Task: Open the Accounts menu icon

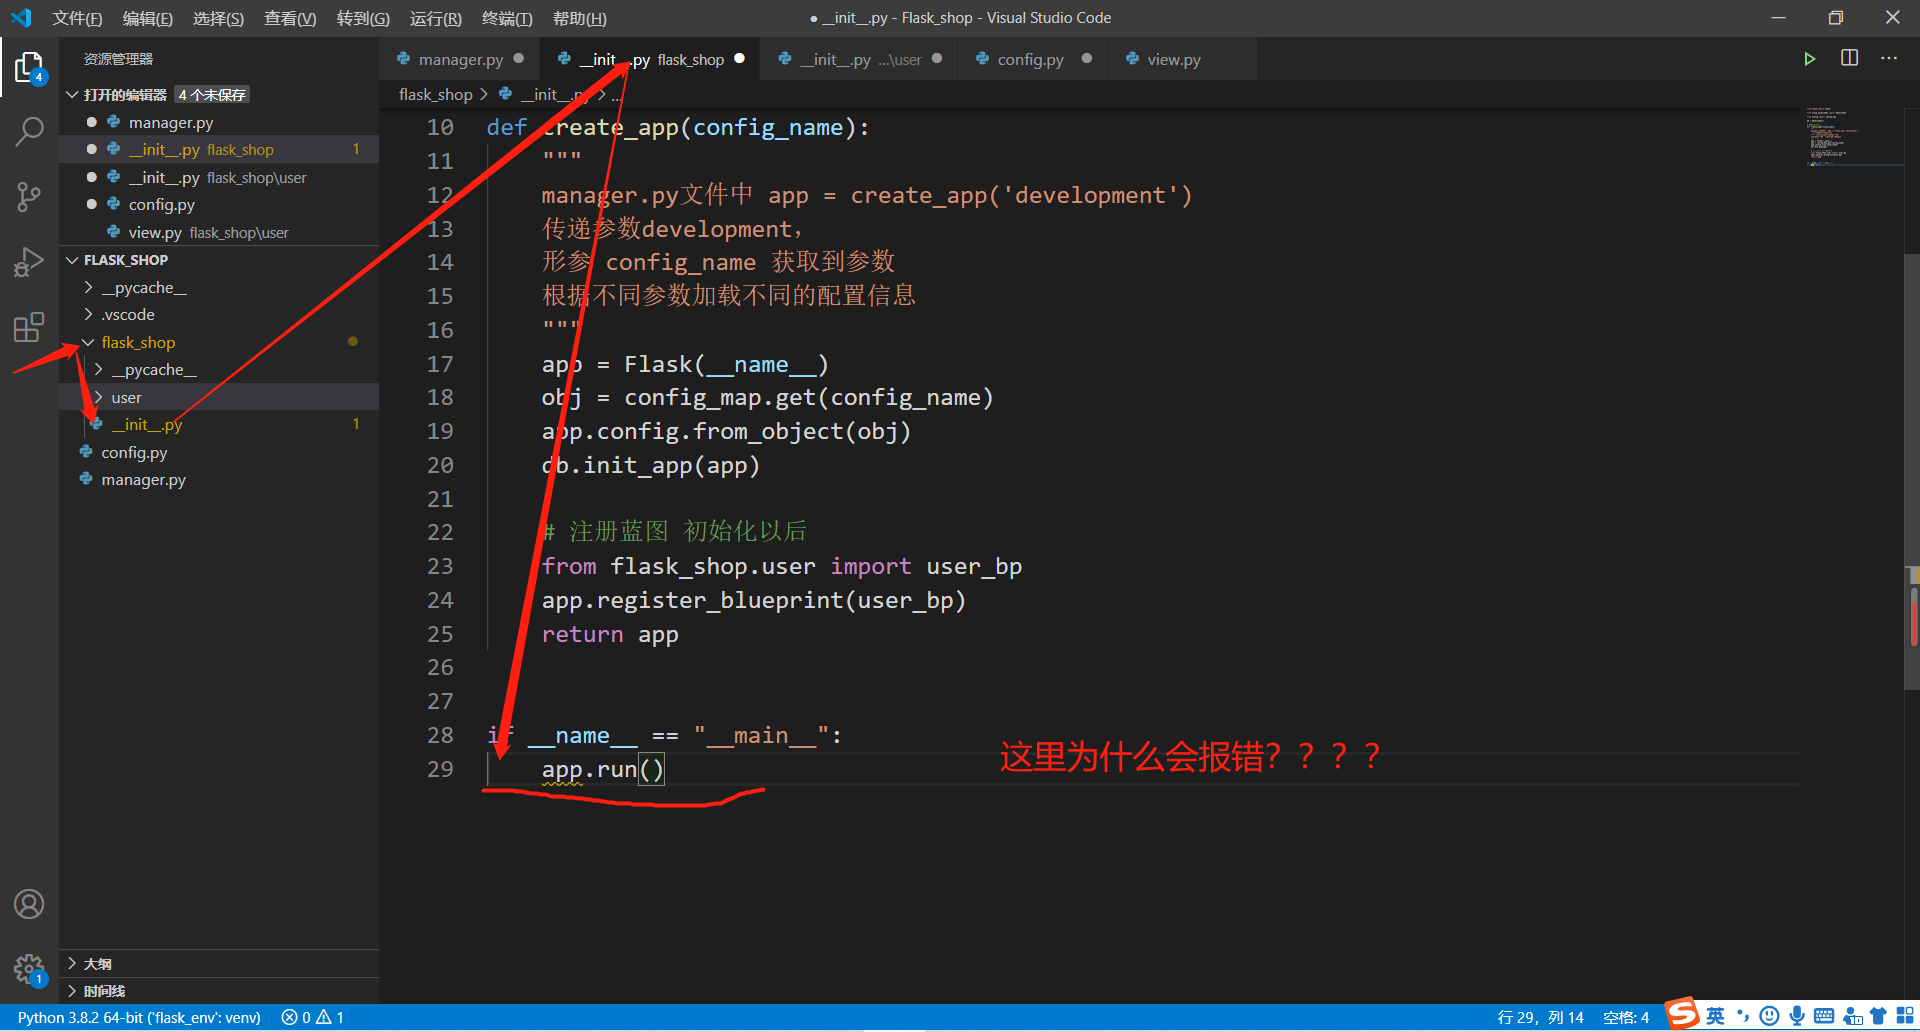Action: pos(29,904)
